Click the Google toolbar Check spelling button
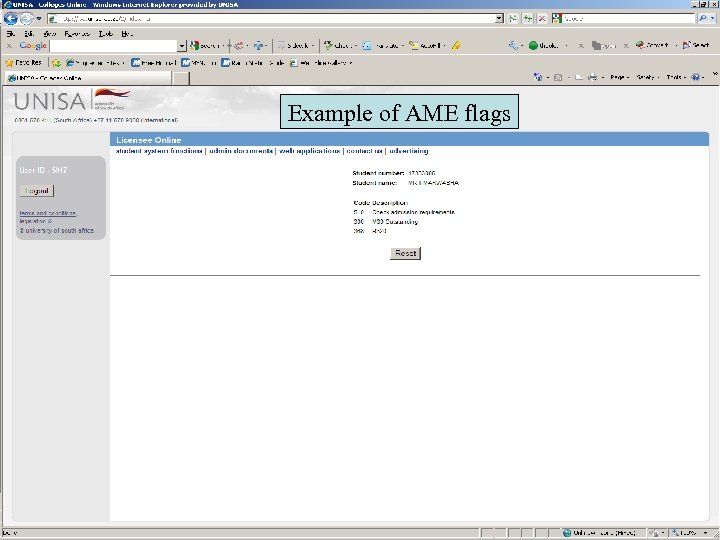The image size is (720, 540). pos(338,46)
